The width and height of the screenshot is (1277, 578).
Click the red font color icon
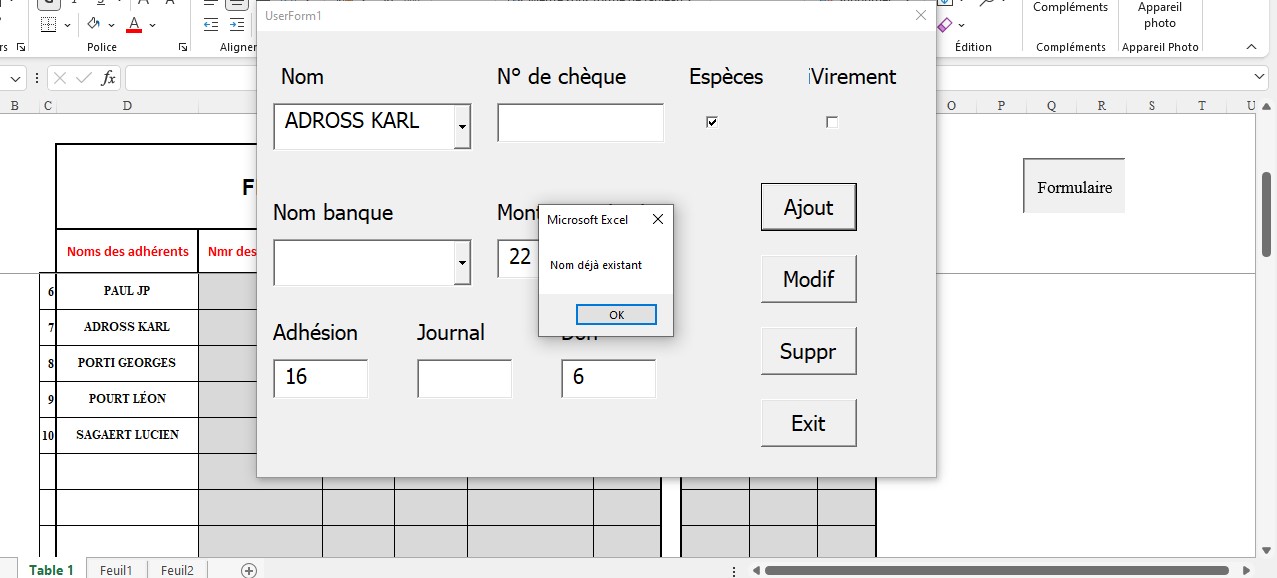[x=134, y=24]
